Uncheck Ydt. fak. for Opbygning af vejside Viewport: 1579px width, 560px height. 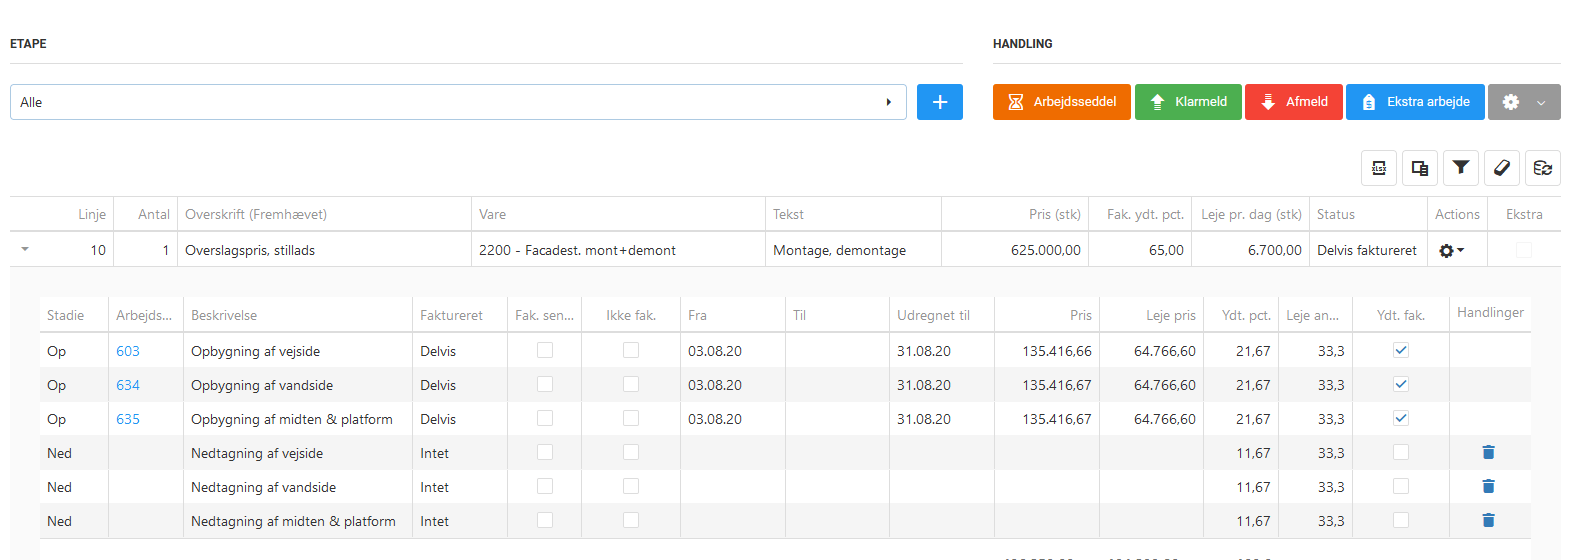point(1401,351)
